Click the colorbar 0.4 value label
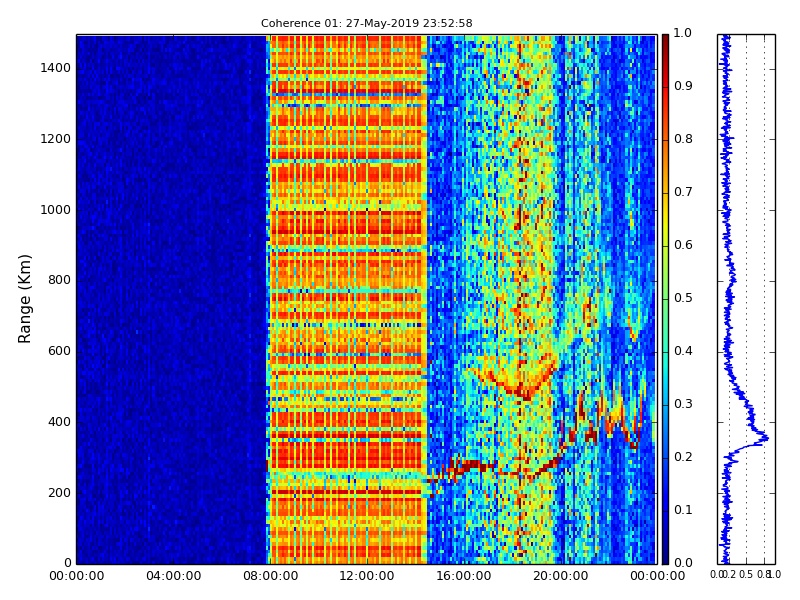 [x=683, y=351]
